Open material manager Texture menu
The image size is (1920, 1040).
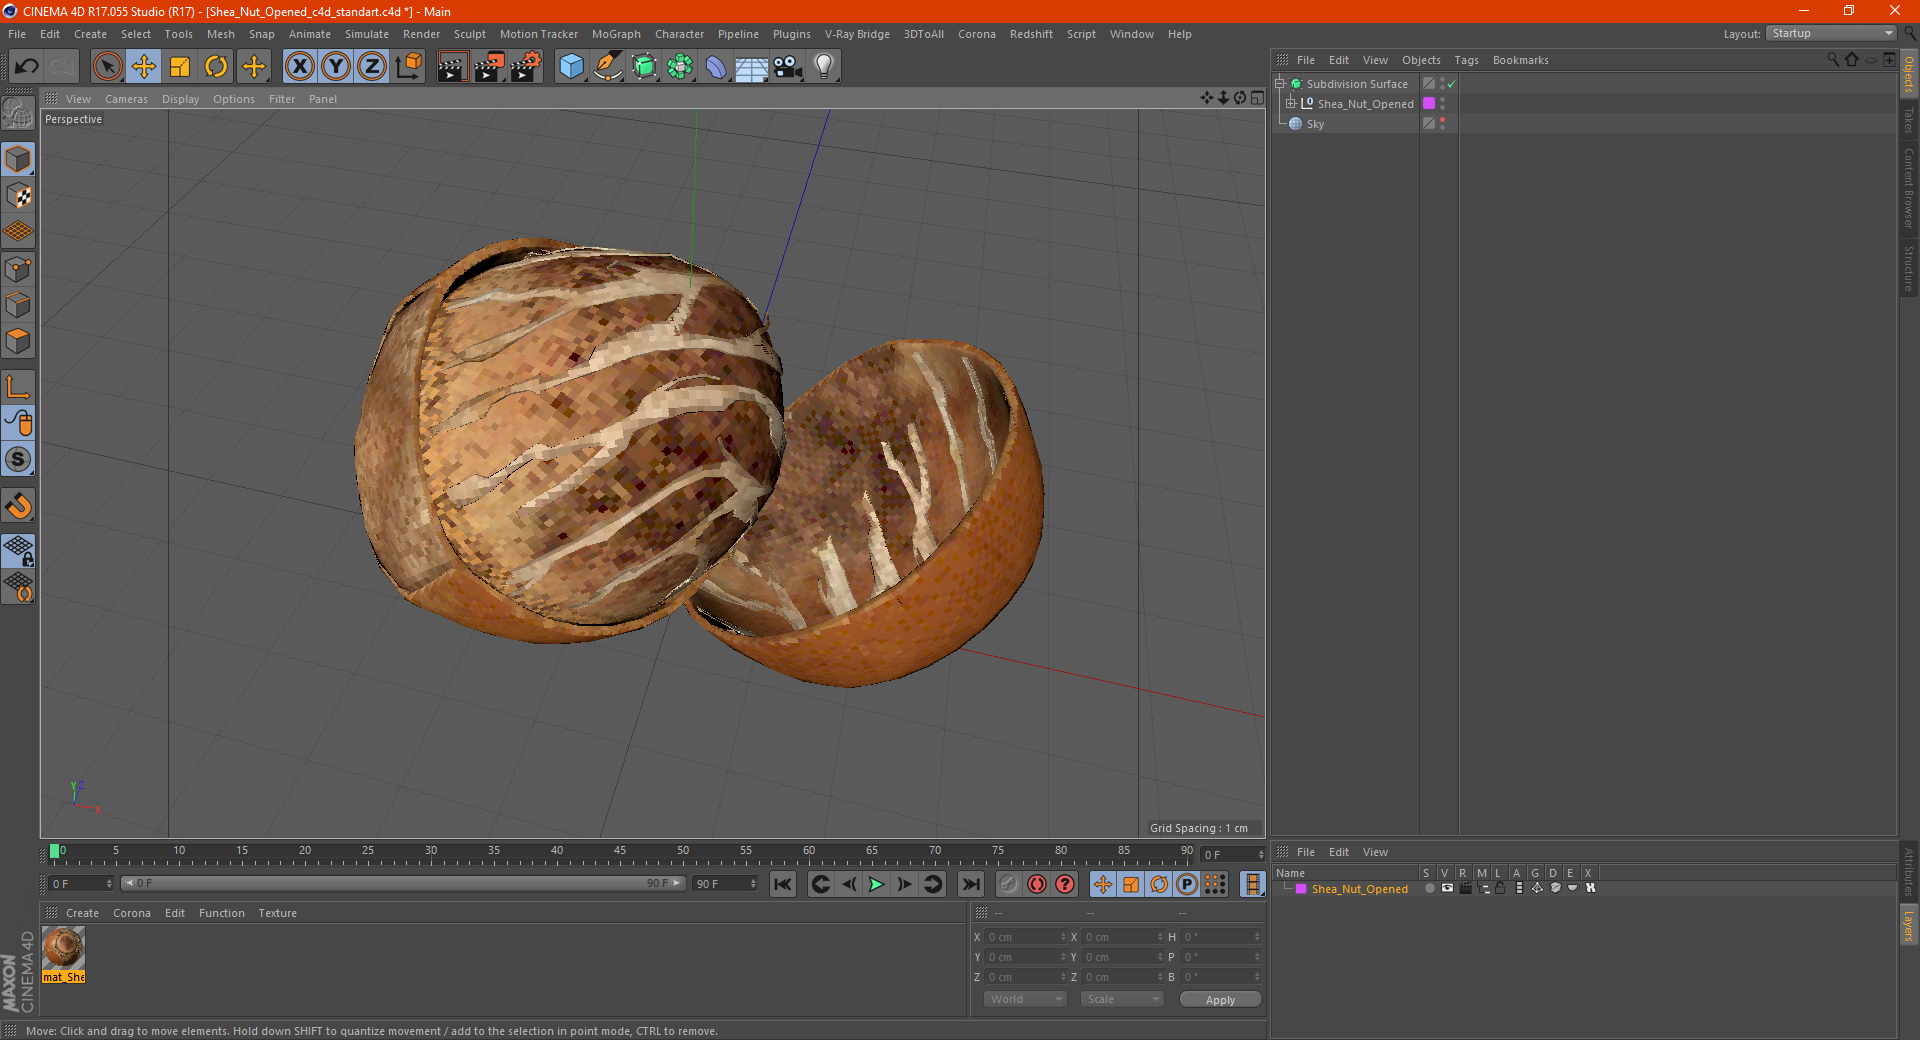point(277,913)
